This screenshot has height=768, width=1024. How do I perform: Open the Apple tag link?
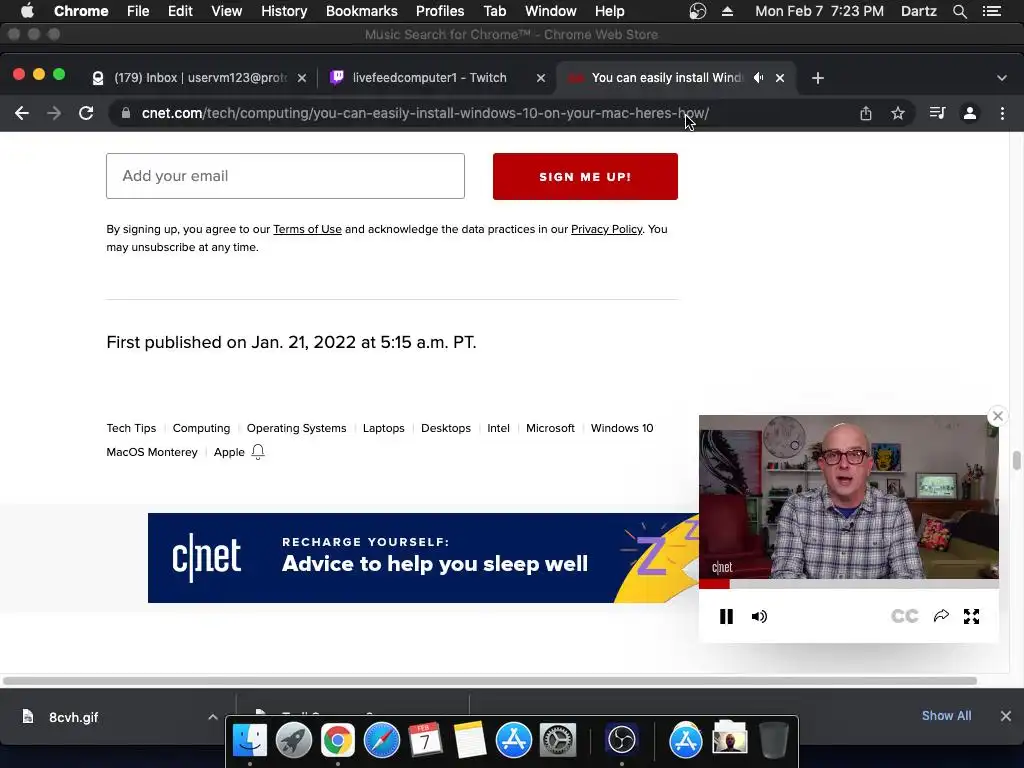[229, 452]
